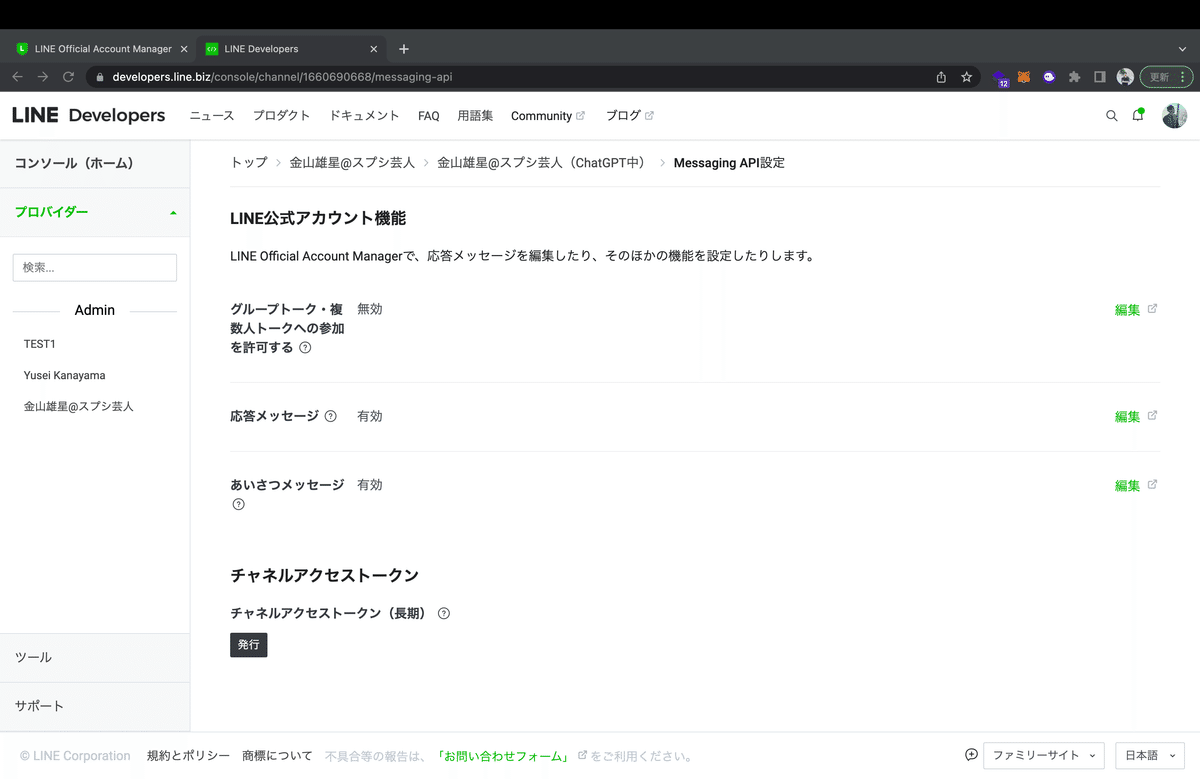Open the Chrome profile avatar
Screen dimensions: 1200x779
(1125, 77)
